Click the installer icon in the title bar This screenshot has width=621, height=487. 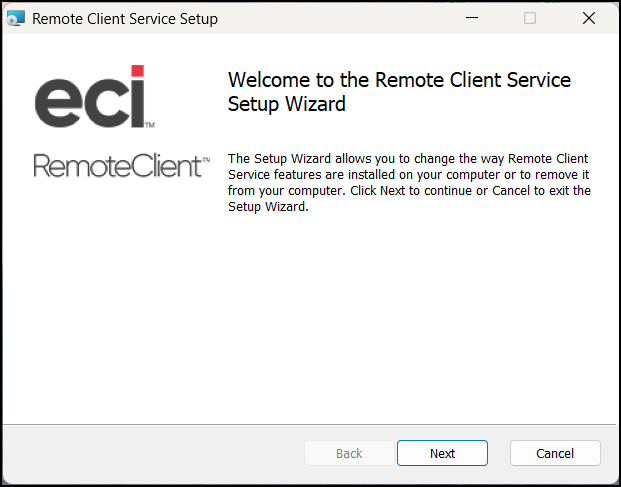pos(16,18)
